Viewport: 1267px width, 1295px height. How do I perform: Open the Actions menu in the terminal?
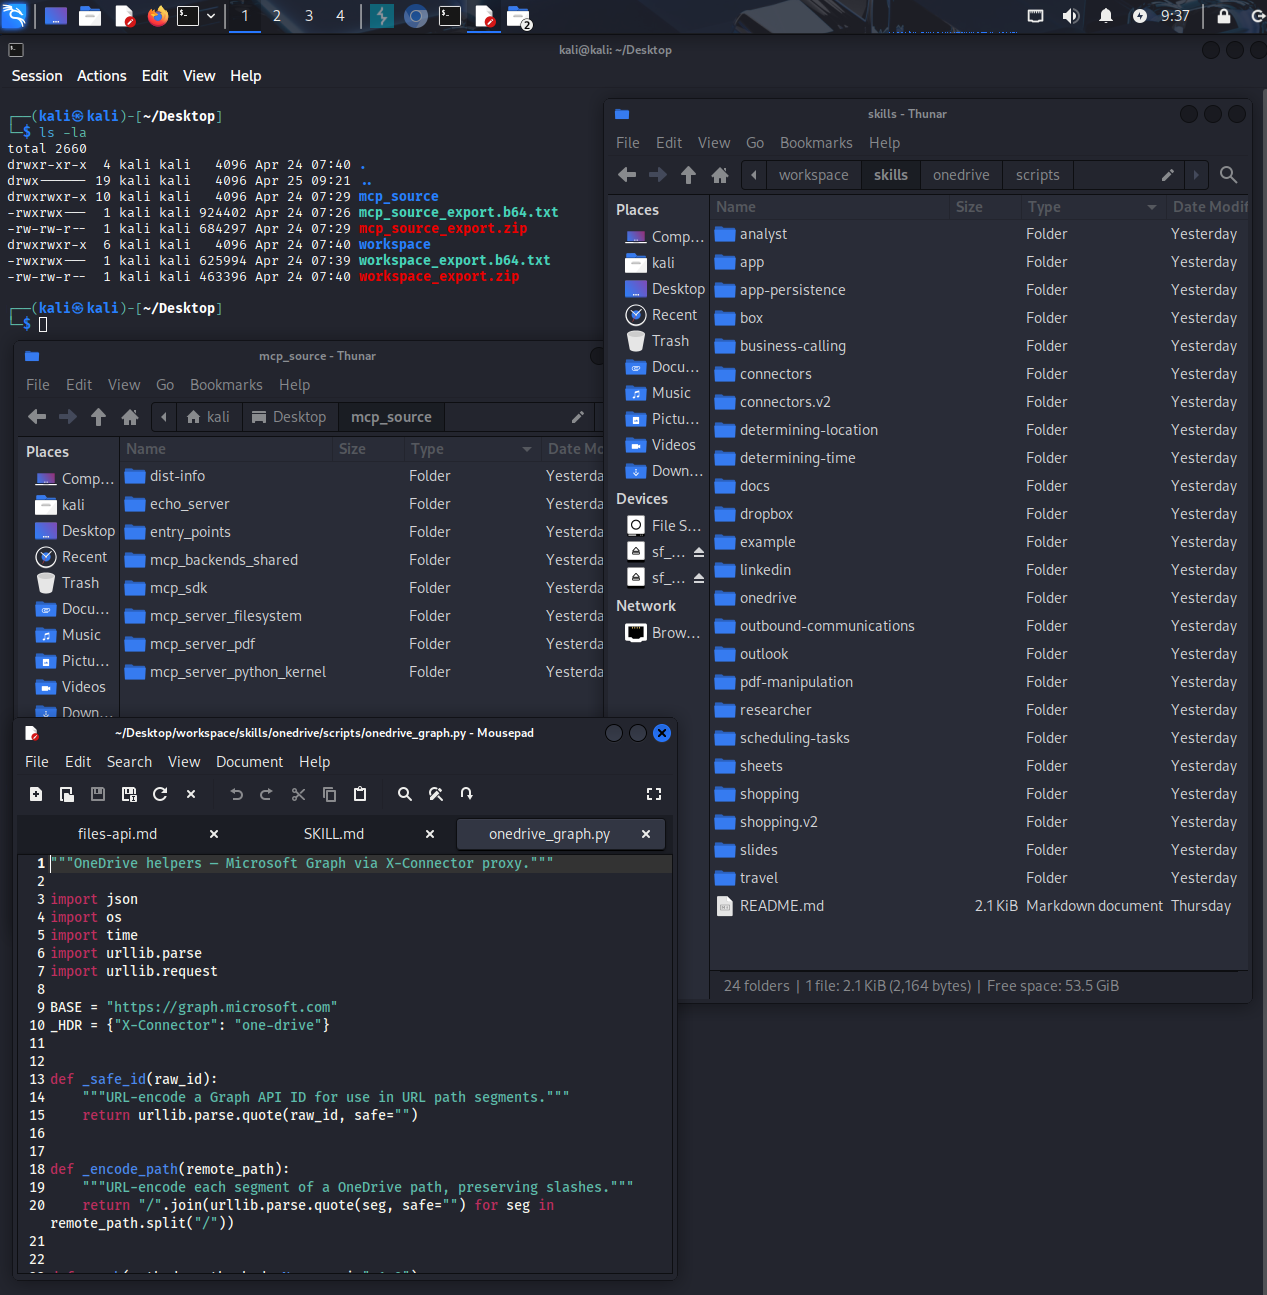[x=102, y=76]
